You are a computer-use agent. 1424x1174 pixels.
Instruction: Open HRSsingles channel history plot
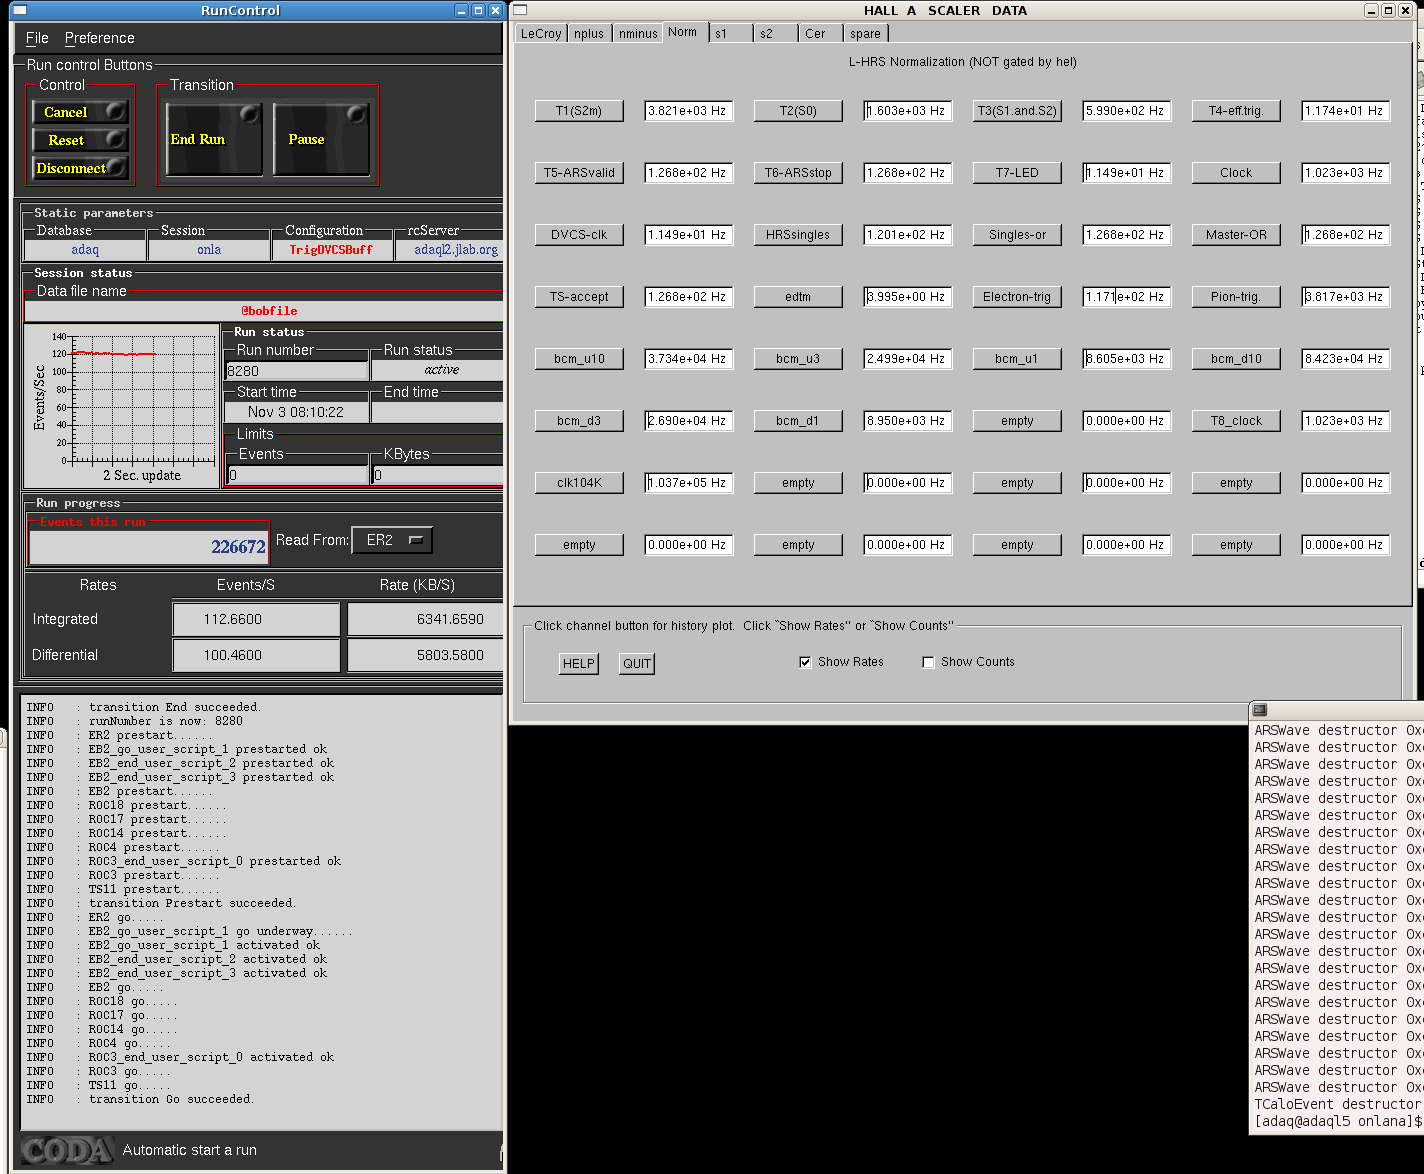click(x=798, y=235)
